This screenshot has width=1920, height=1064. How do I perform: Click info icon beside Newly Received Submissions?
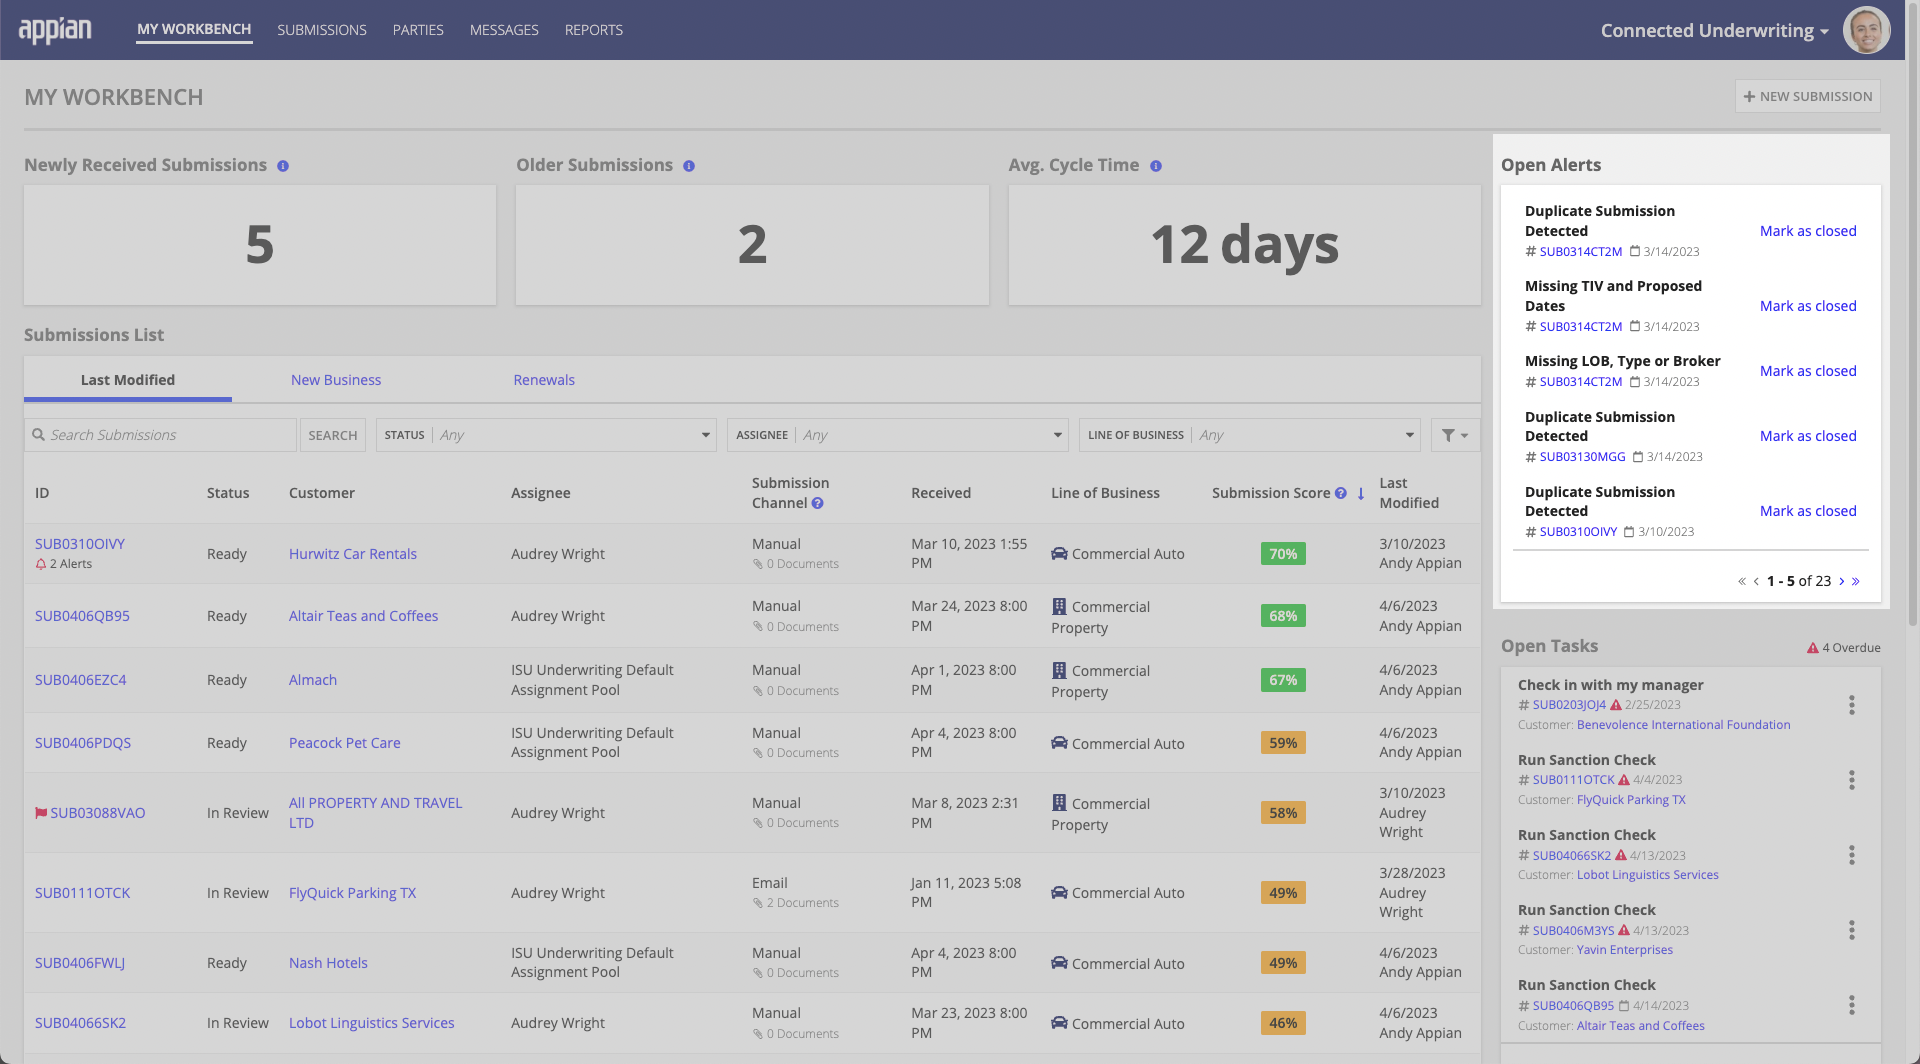[x=283, y=166]
